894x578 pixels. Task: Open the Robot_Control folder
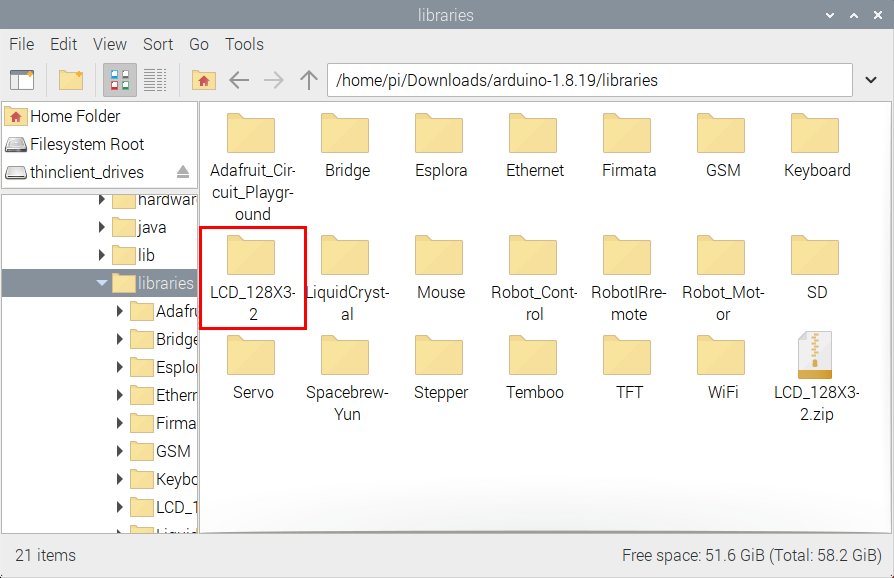pos(535,276)
